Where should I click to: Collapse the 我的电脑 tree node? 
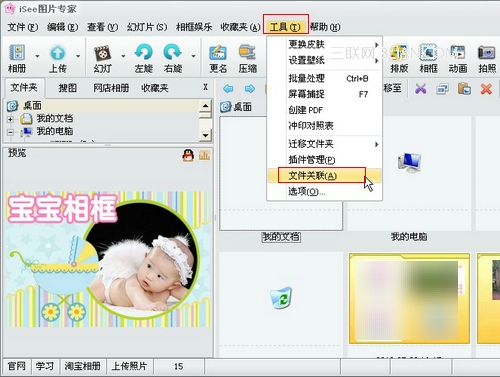click(x=10, y=132)
